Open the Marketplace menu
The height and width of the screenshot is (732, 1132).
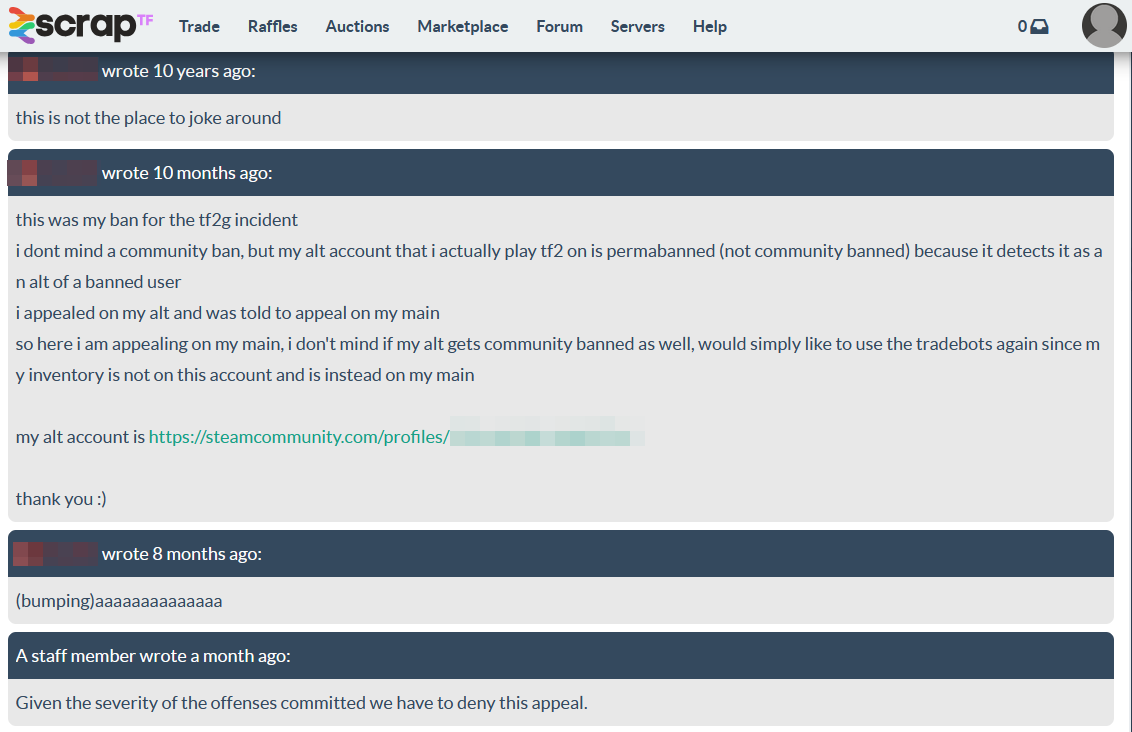click(x=463, y=27)
